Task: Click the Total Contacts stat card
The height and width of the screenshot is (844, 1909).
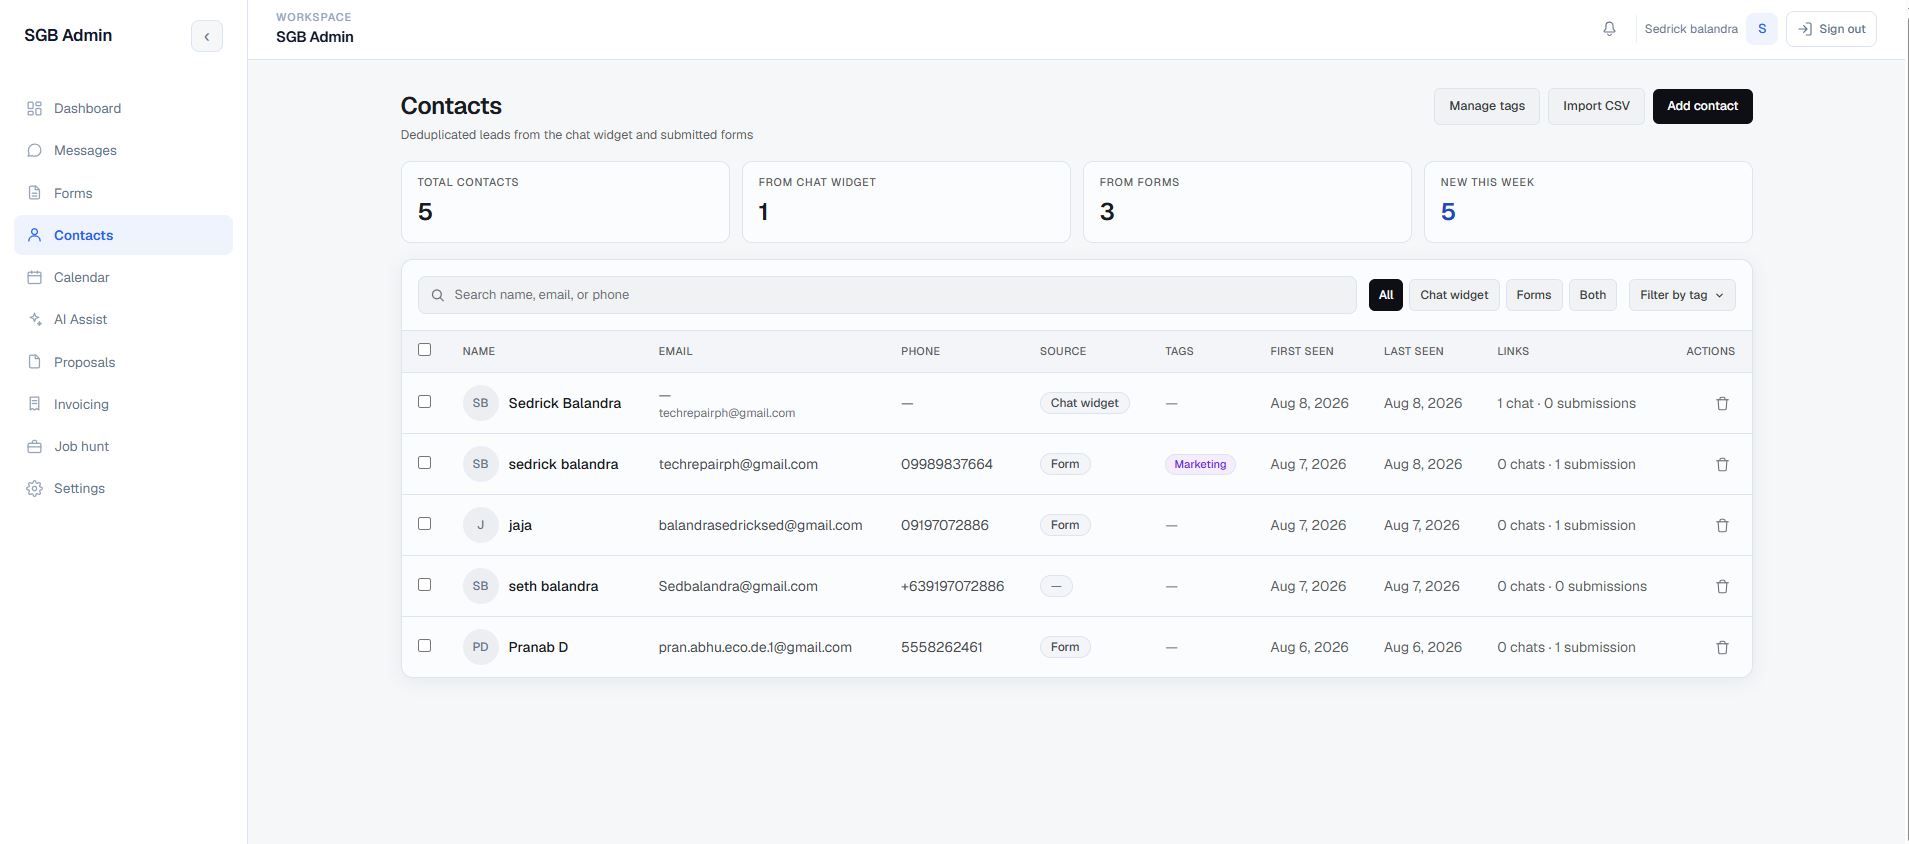Action: point(565,202)
